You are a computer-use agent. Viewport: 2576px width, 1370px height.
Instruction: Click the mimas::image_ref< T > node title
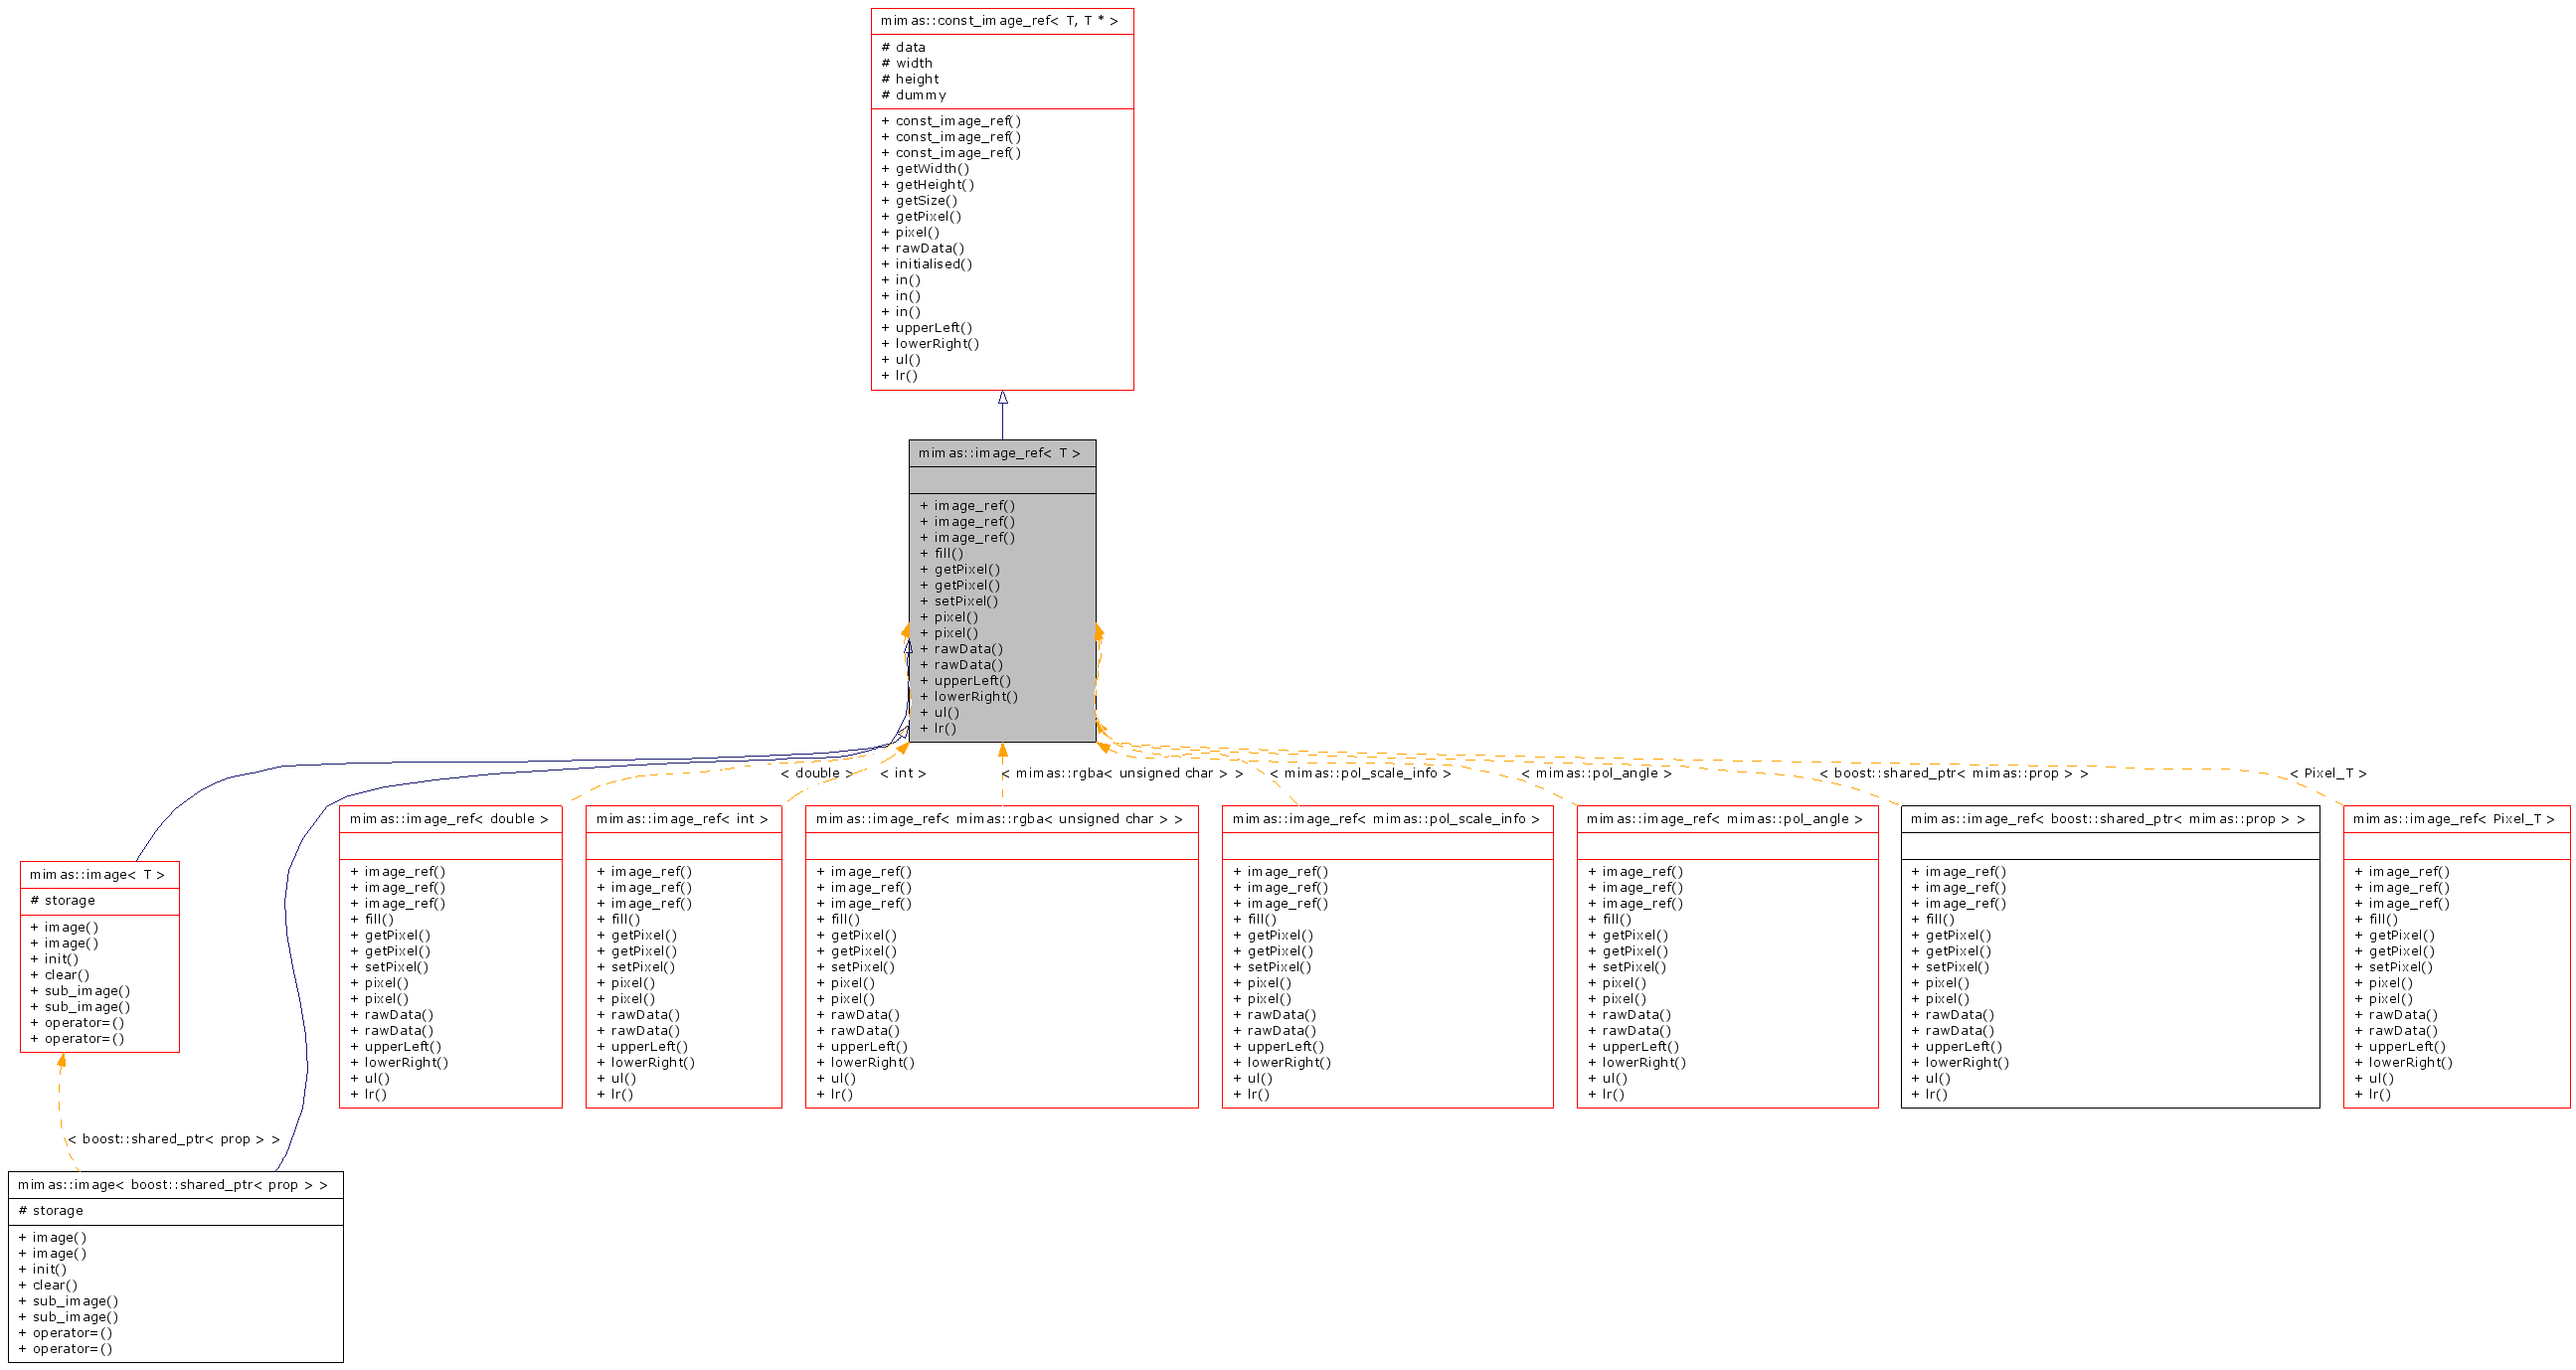point(1001,453)
